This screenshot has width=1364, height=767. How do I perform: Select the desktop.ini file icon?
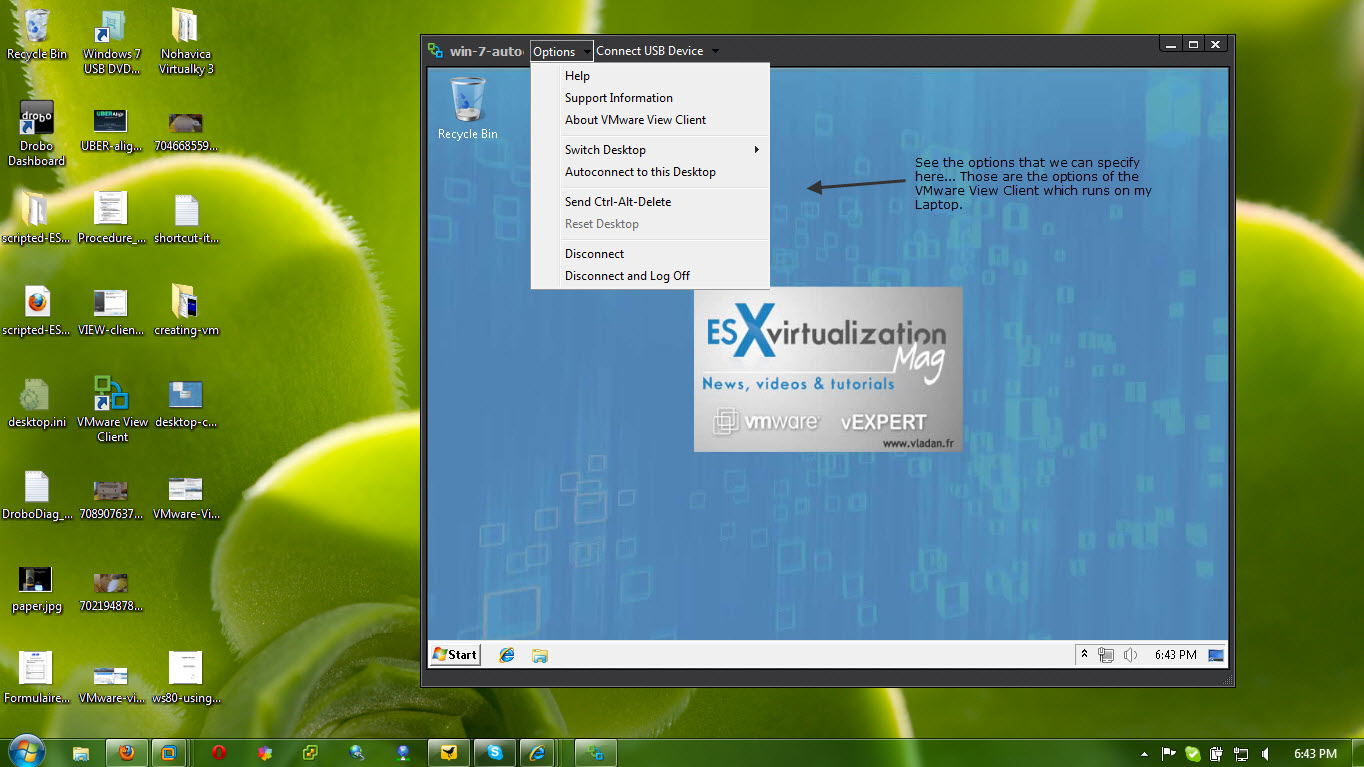tap(37, 403)
